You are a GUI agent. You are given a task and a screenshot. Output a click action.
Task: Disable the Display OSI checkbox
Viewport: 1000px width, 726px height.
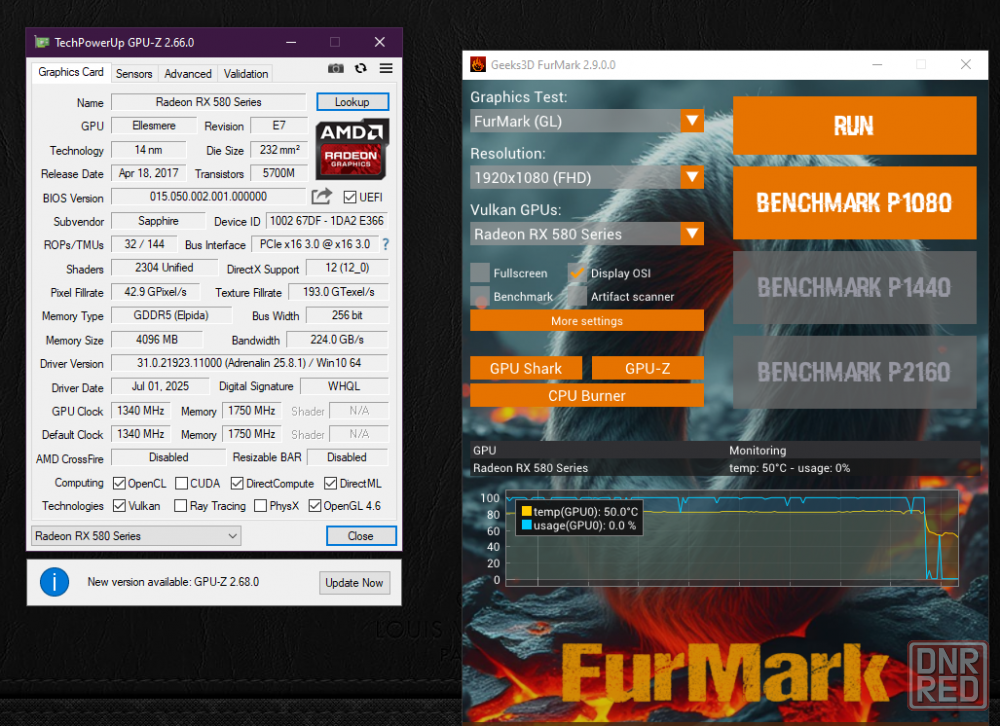point(577,273)
